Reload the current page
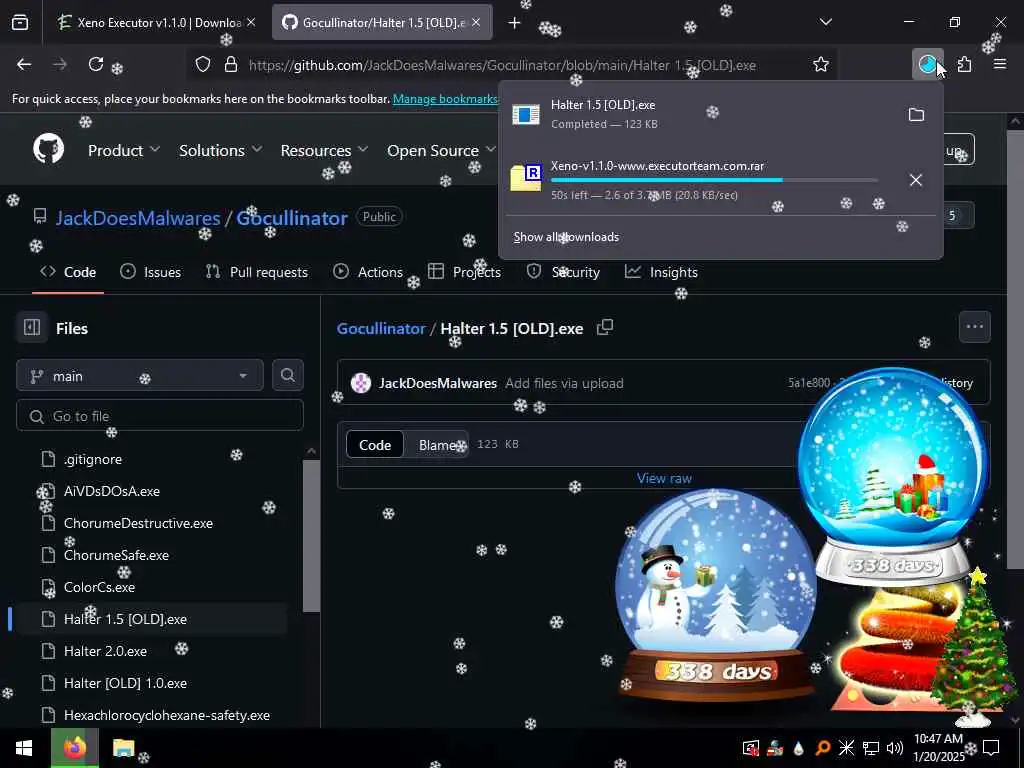Viewport: 1024px width, 768px height. (96, 64)
